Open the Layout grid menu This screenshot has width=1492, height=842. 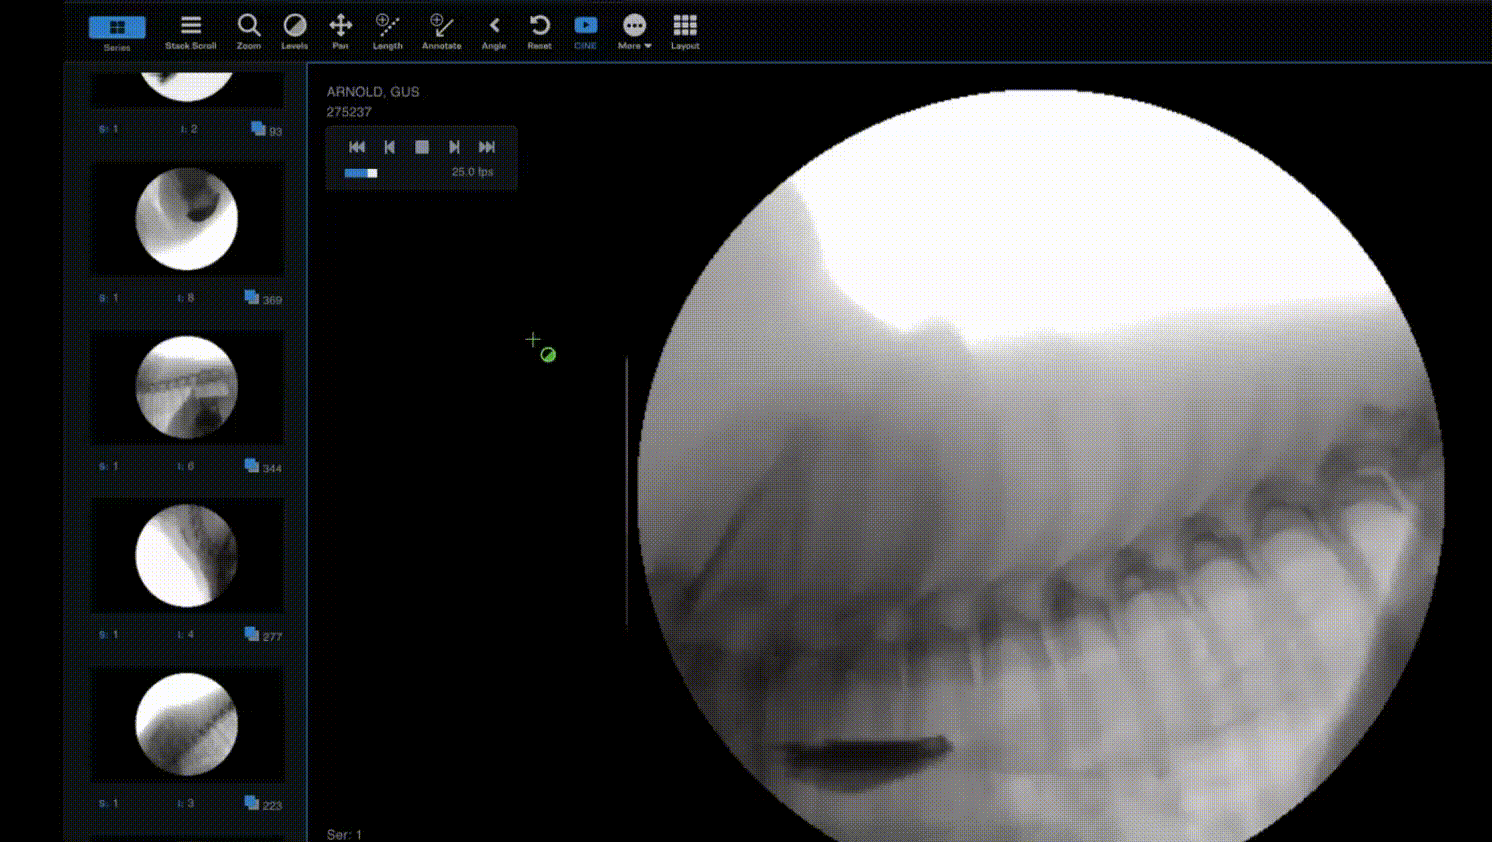[685, 32]
